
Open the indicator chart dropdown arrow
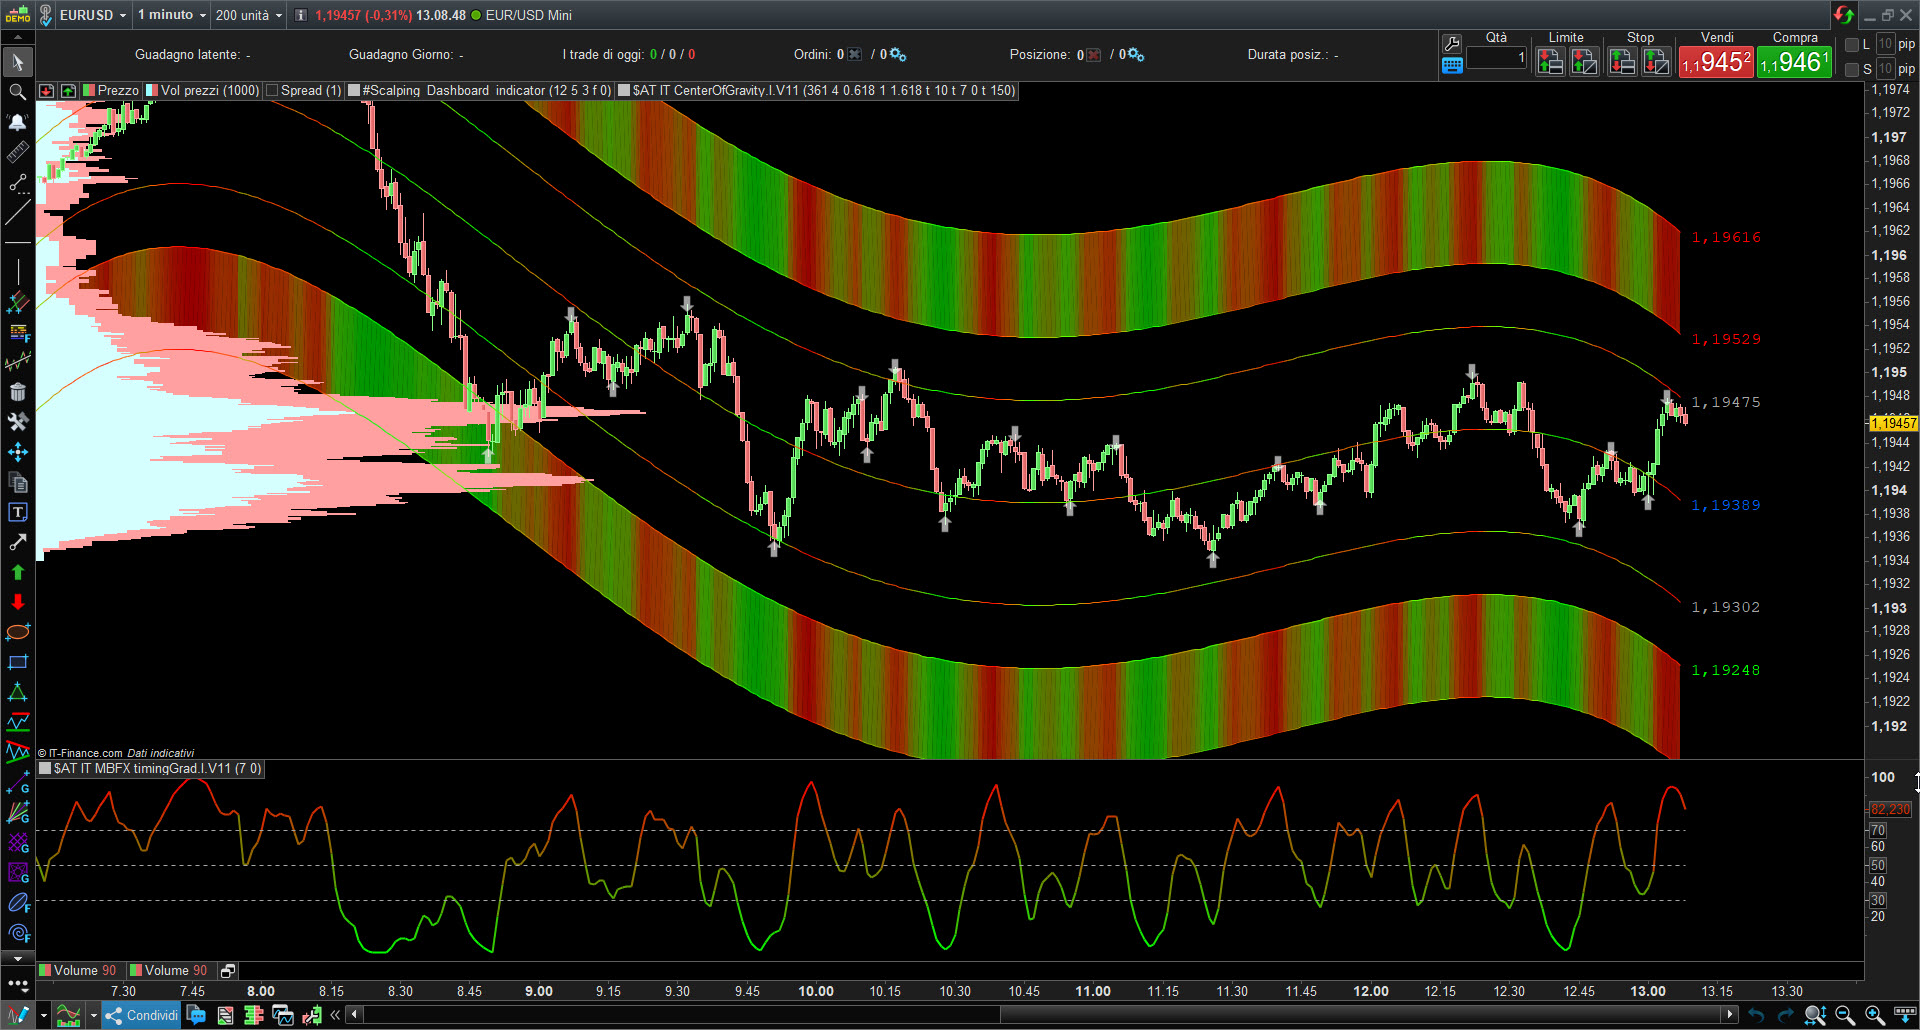93,1016
